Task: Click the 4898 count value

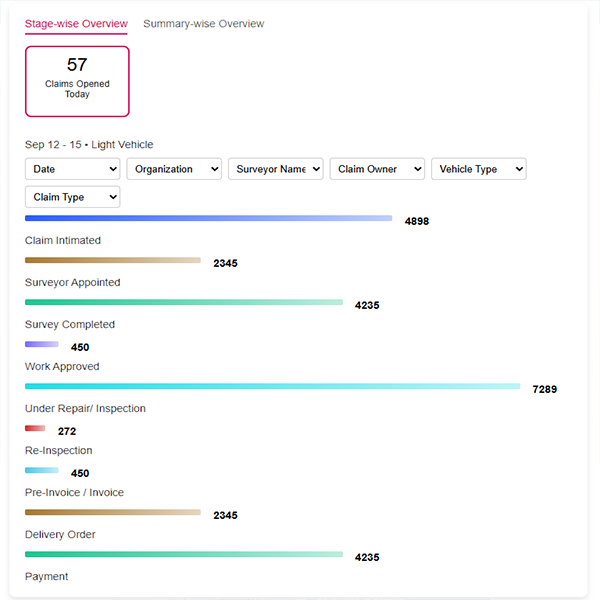Action: point(417,221)
